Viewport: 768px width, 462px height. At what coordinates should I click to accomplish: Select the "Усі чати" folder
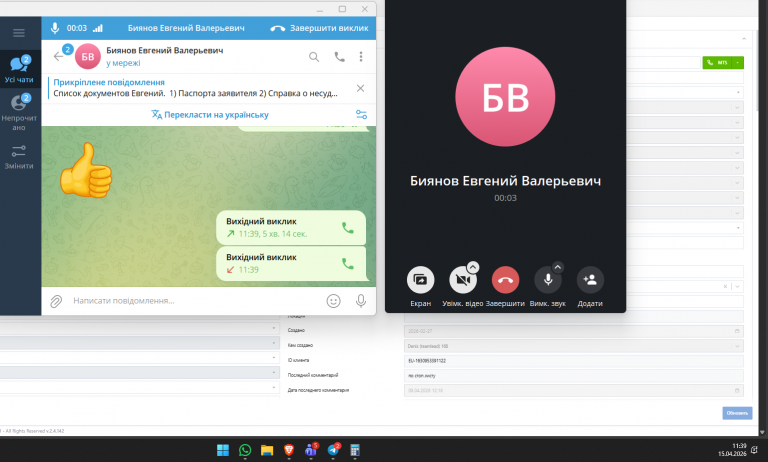20,70
